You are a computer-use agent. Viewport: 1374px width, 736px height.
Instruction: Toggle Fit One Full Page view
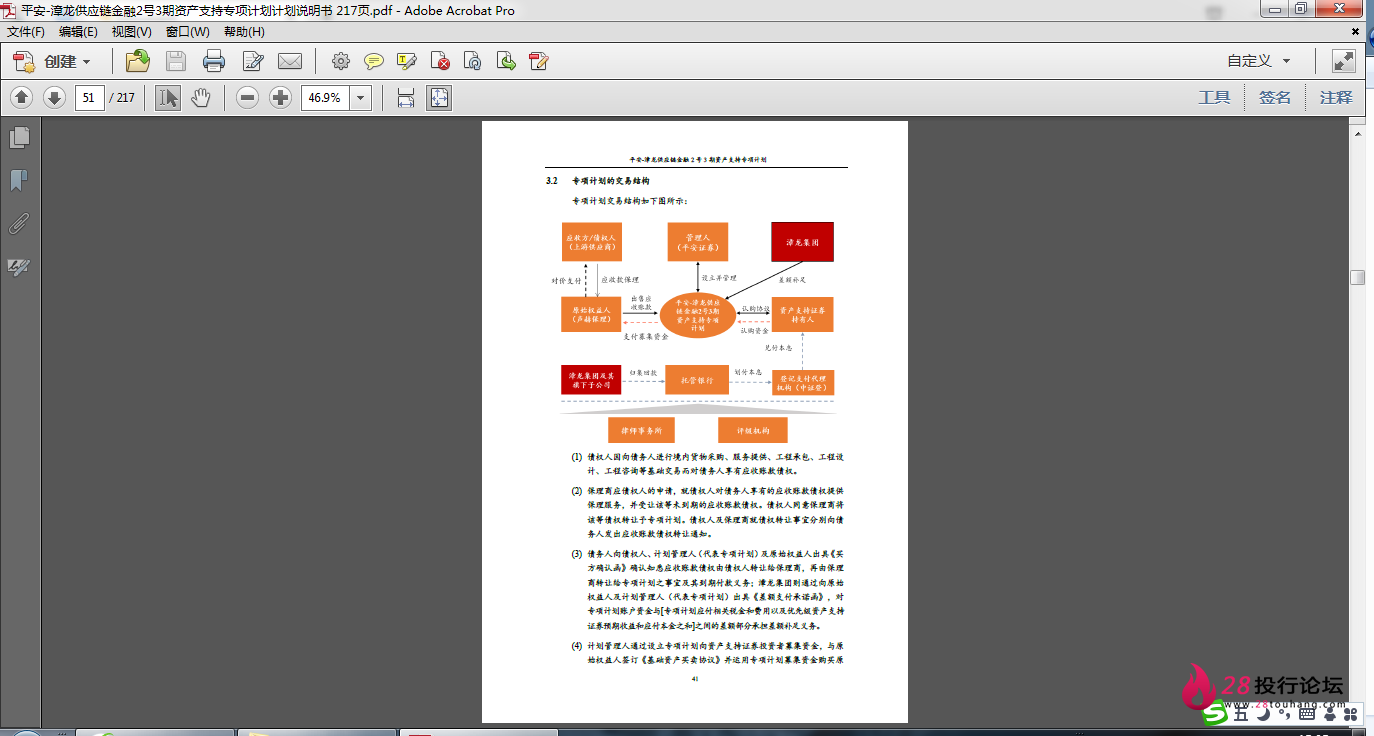439,98
